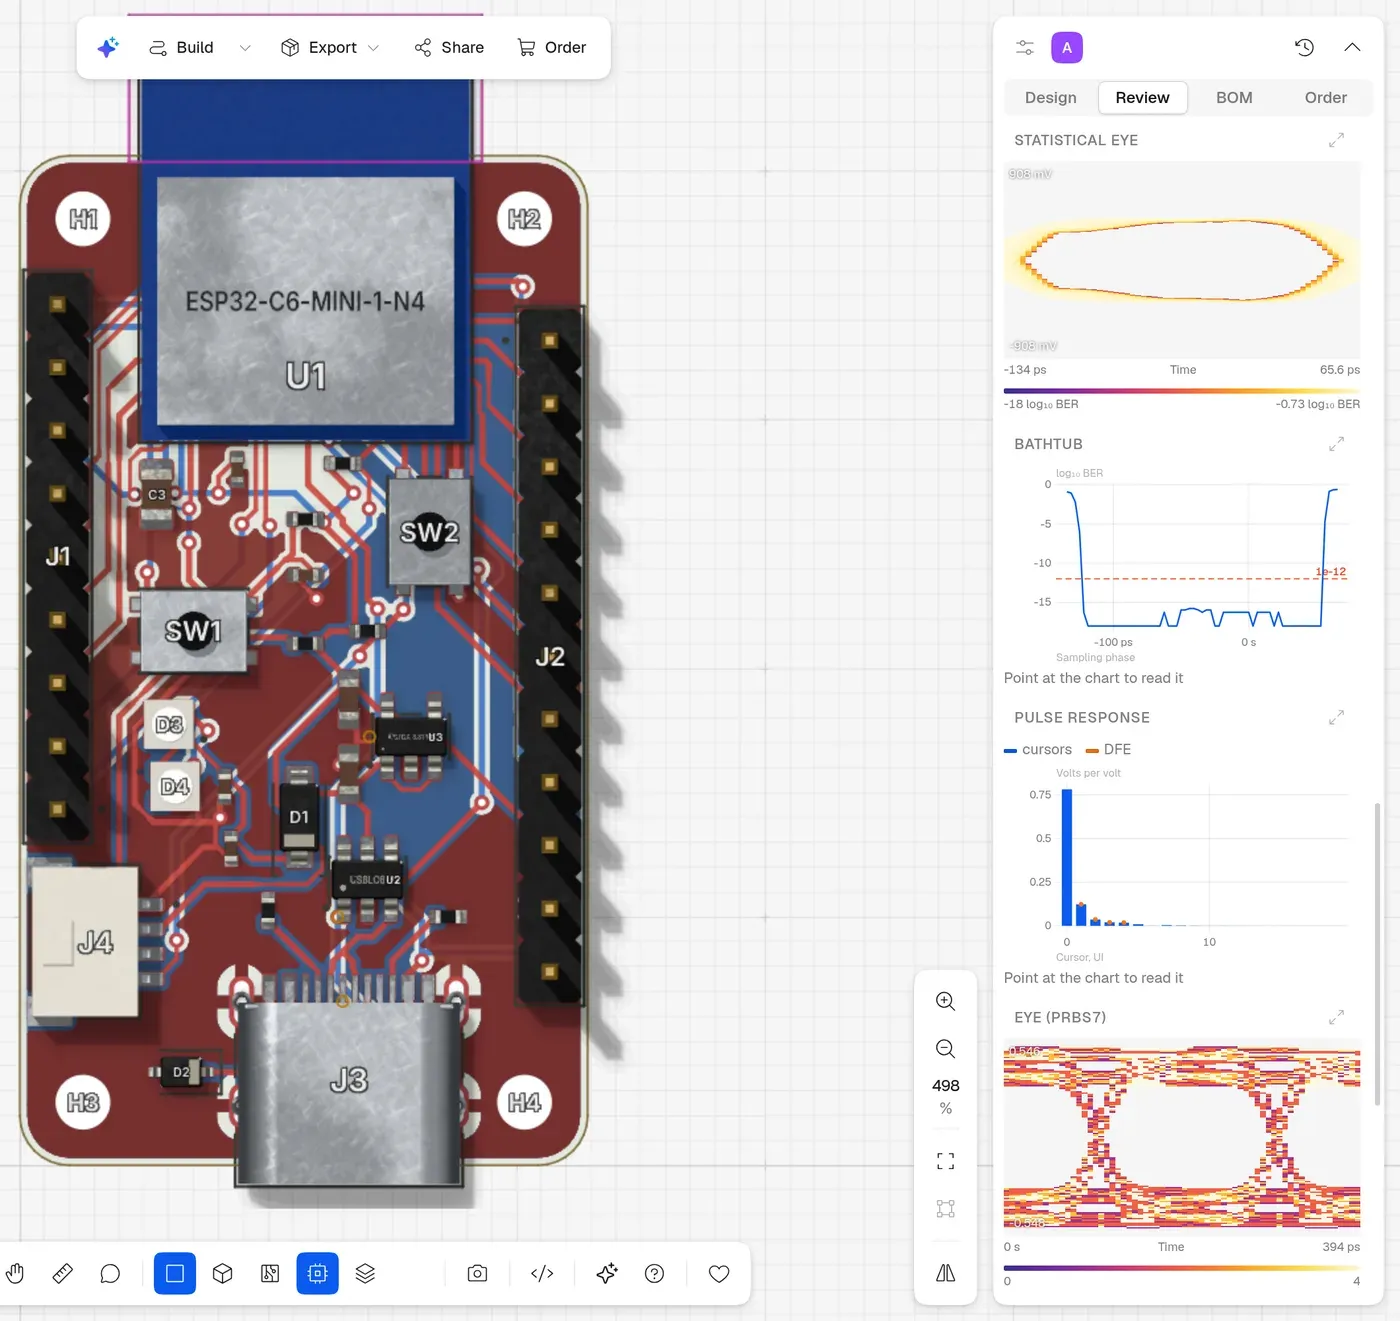Image resolution: width=1400 pixels, height=1321 pixels.
Task: Expand the Statistical Eye chart
Action: [1336, 140]
